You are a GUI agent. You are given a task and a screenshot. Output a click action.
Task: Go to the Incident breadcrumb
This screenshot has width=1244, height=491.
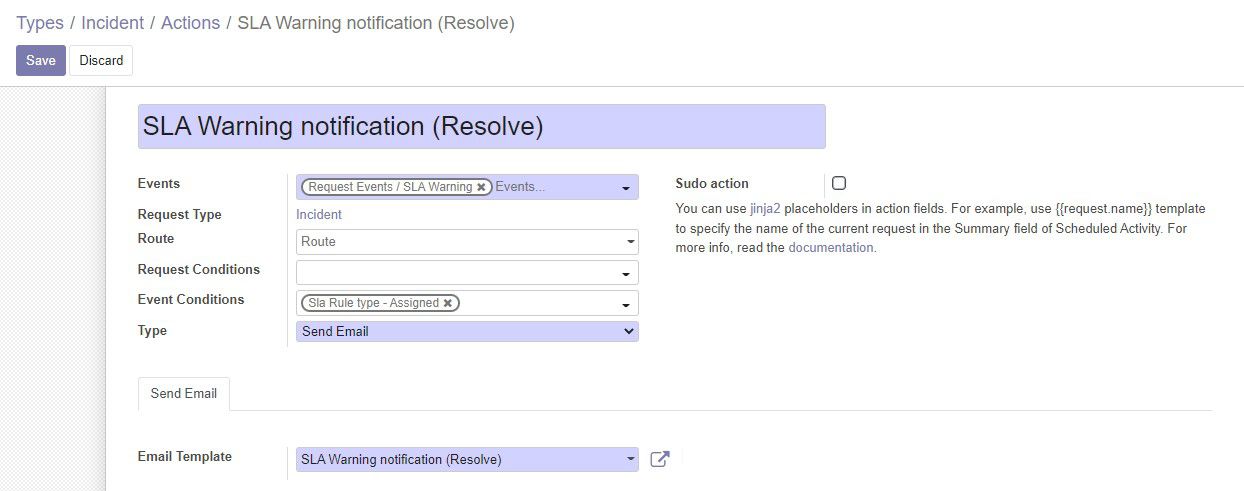click(113, 23)
